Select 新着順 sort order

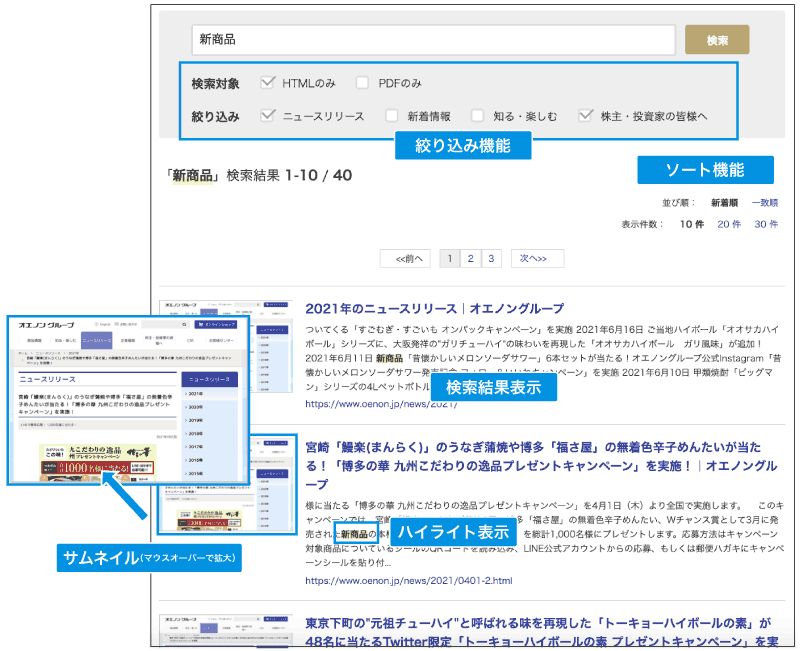(x=724, y=203)
